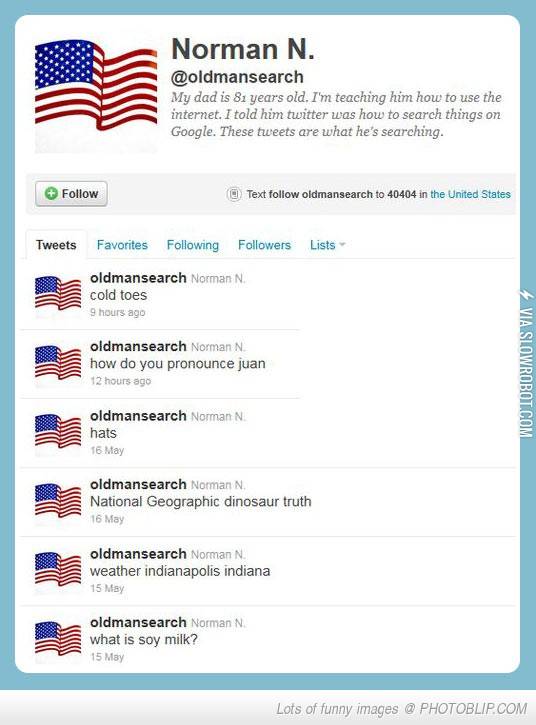
Task: Select the Tweets tab
Action: (x=56, y=245)
